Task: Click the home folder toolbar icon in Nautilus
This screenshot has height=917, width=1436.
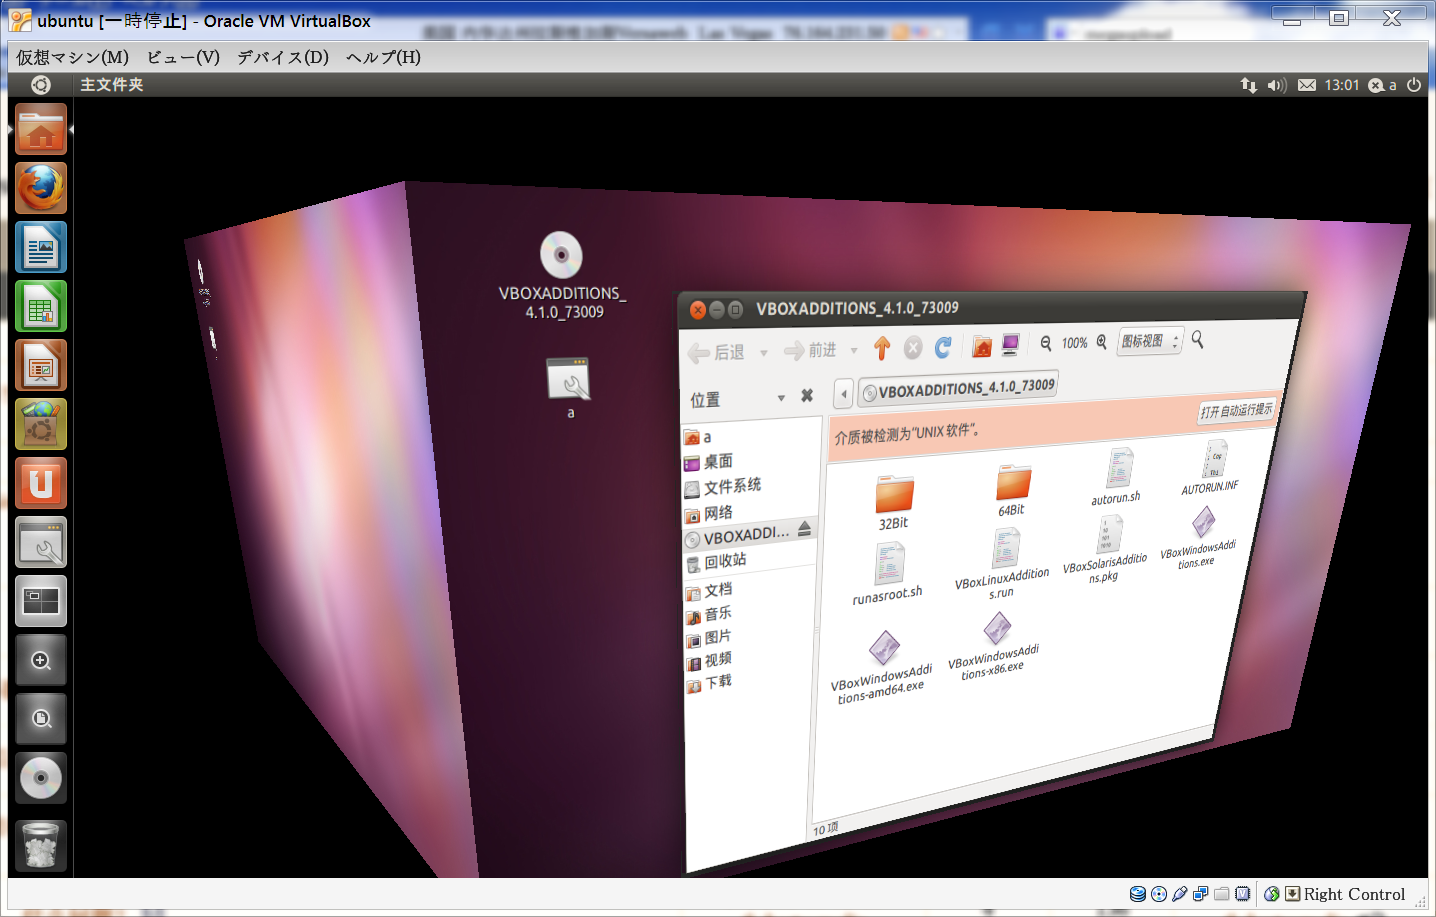Action: (982, 346)
